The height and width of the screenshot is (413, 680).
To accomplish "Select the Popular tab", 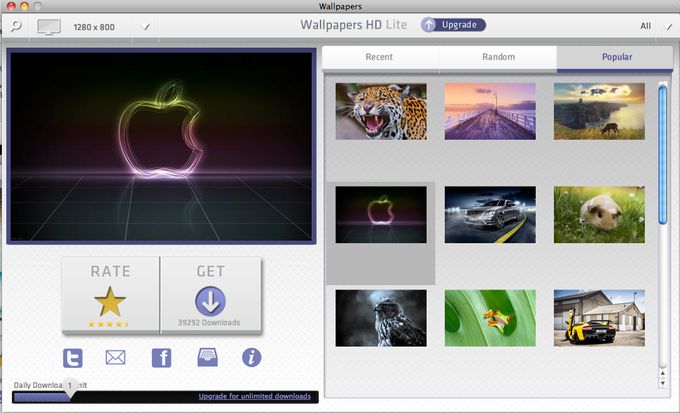I will pos(616,58).
